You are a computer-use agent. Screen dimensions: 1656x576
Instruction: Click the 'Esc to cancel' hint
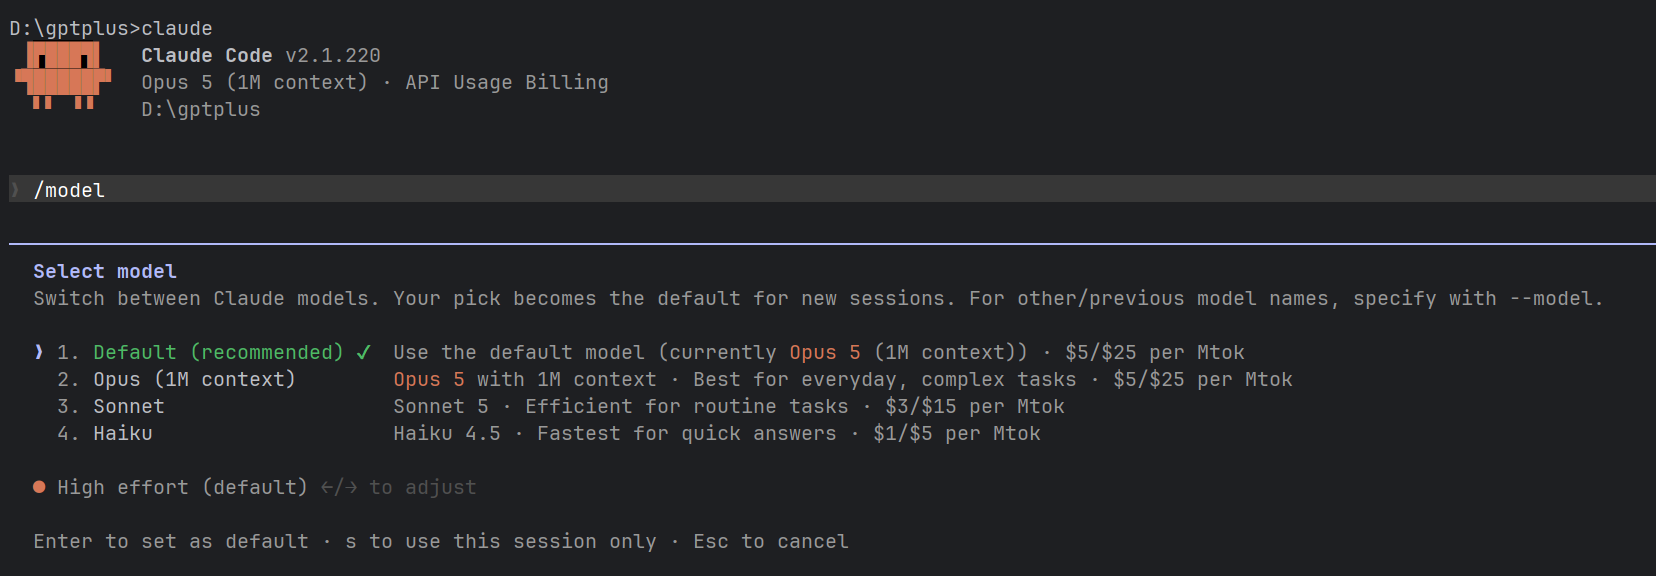(771, 541)
